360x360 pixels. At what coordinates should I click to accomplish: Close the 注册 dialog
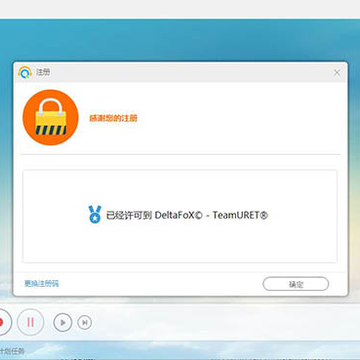pyautogui.click(x=337, y=73)
